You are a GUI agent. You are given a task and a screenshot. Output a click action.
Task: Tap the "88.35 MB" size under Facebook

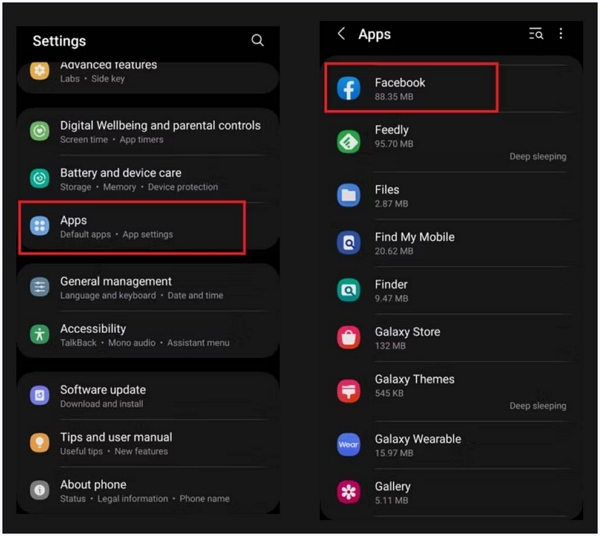(394, 96)
